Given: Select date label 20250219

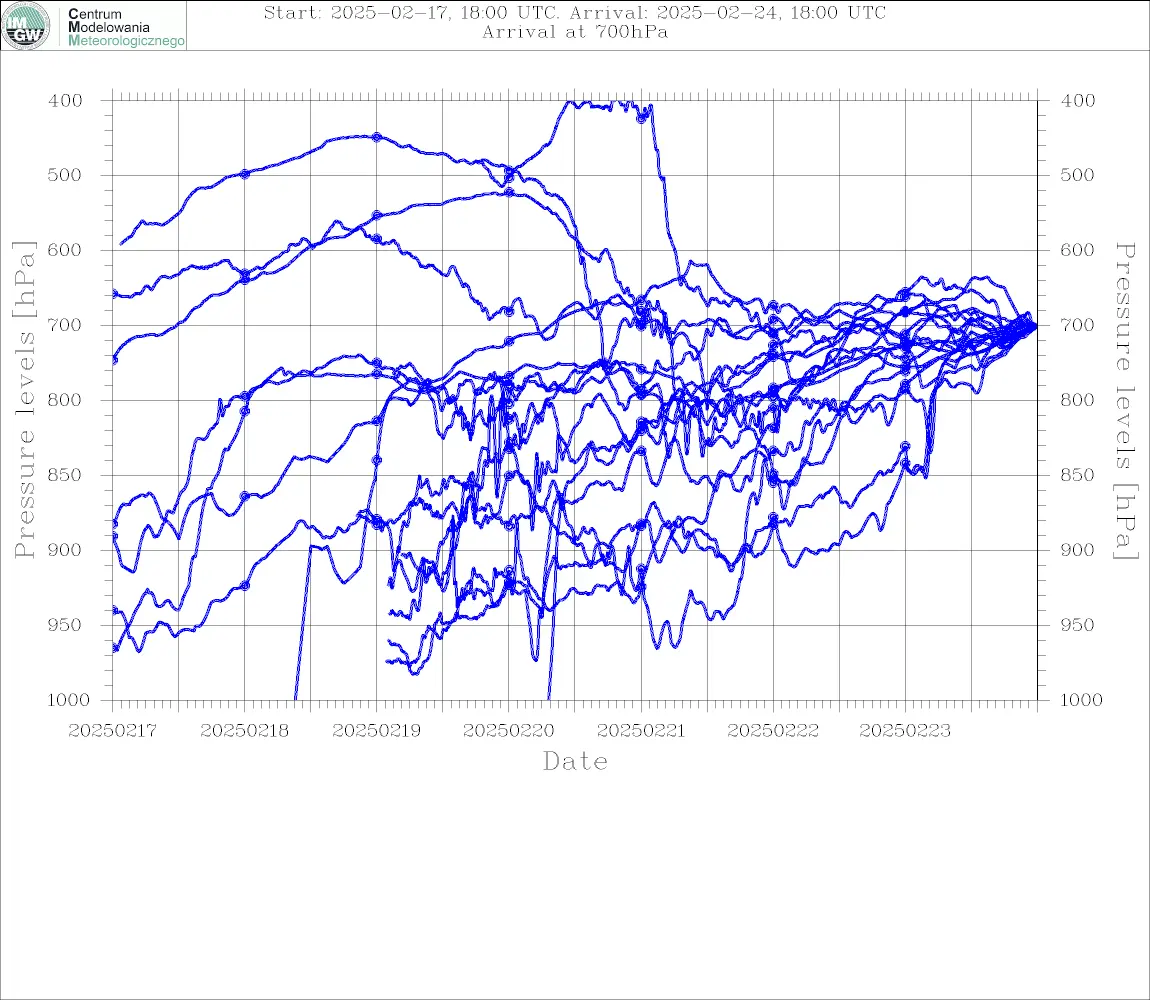Looking at the screenshot, I should (376, 731).
